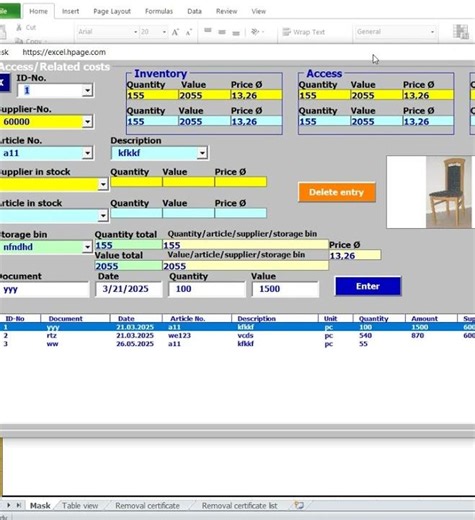This screenshot has width=475, height=520.
Task: Open the Storage bin nfndhd dropdown
Action: point(87,247)
